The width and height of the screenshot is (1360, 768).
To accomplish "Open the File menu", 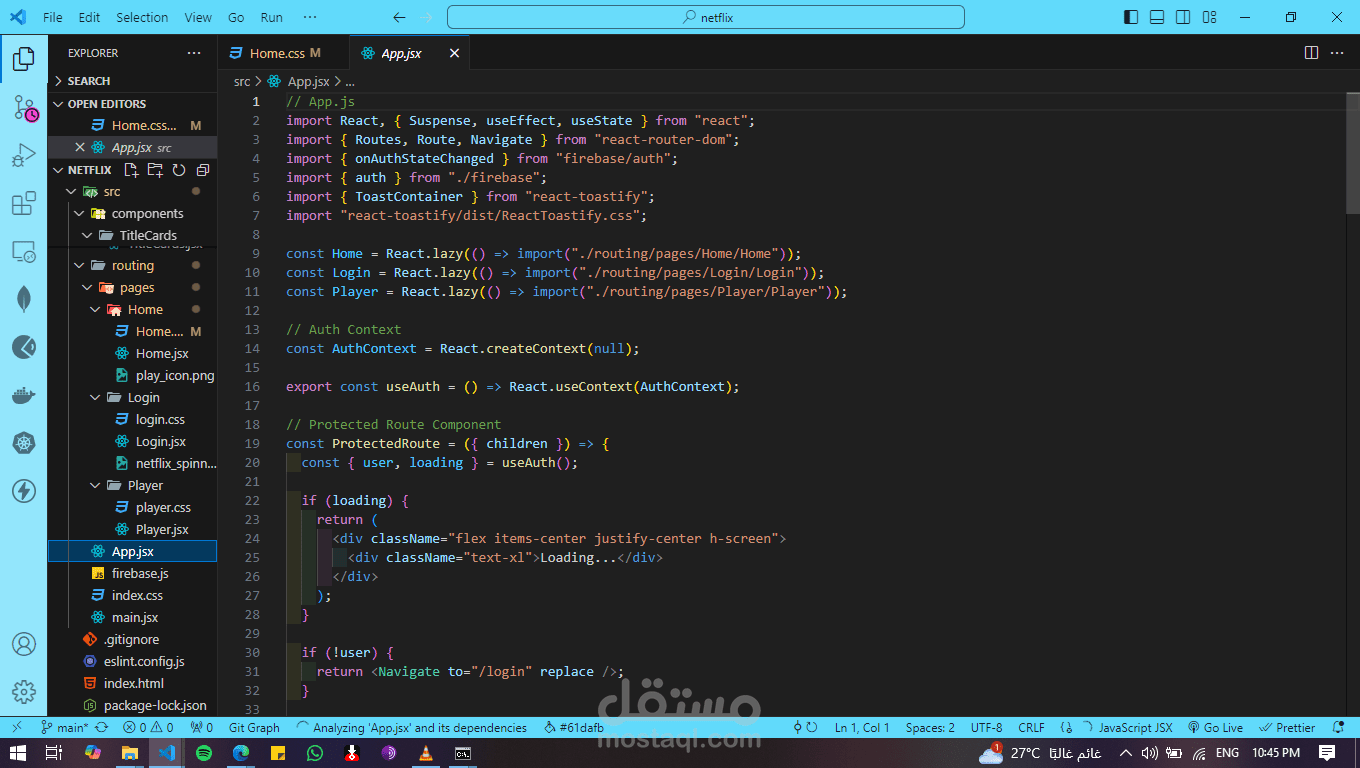I will coord(53,17).
